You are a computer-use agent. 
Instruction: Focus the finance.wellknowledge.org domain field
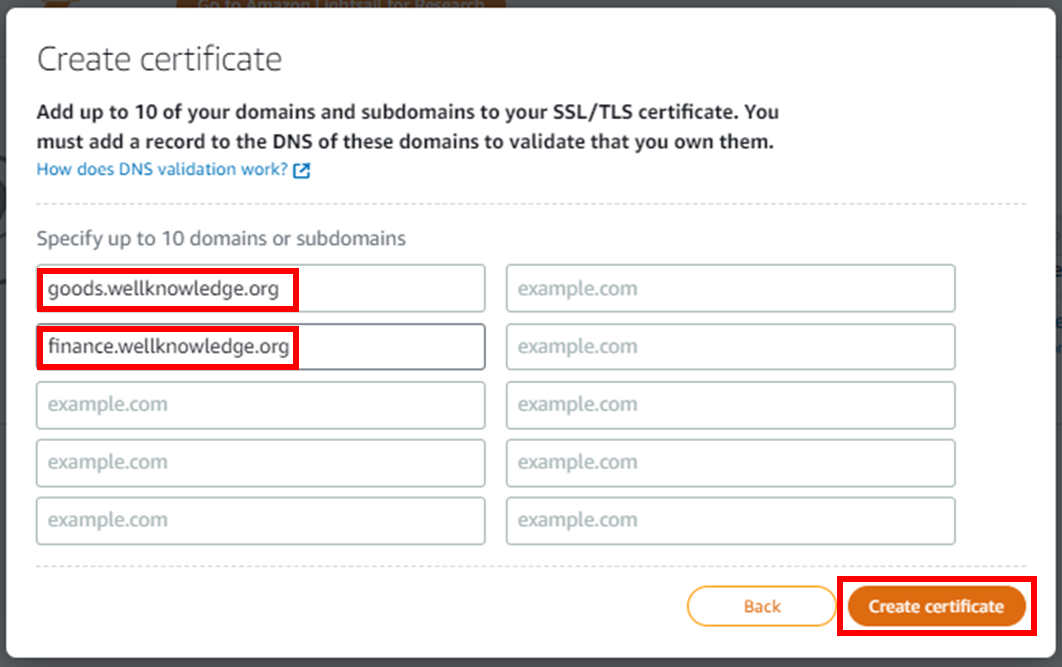261,347
